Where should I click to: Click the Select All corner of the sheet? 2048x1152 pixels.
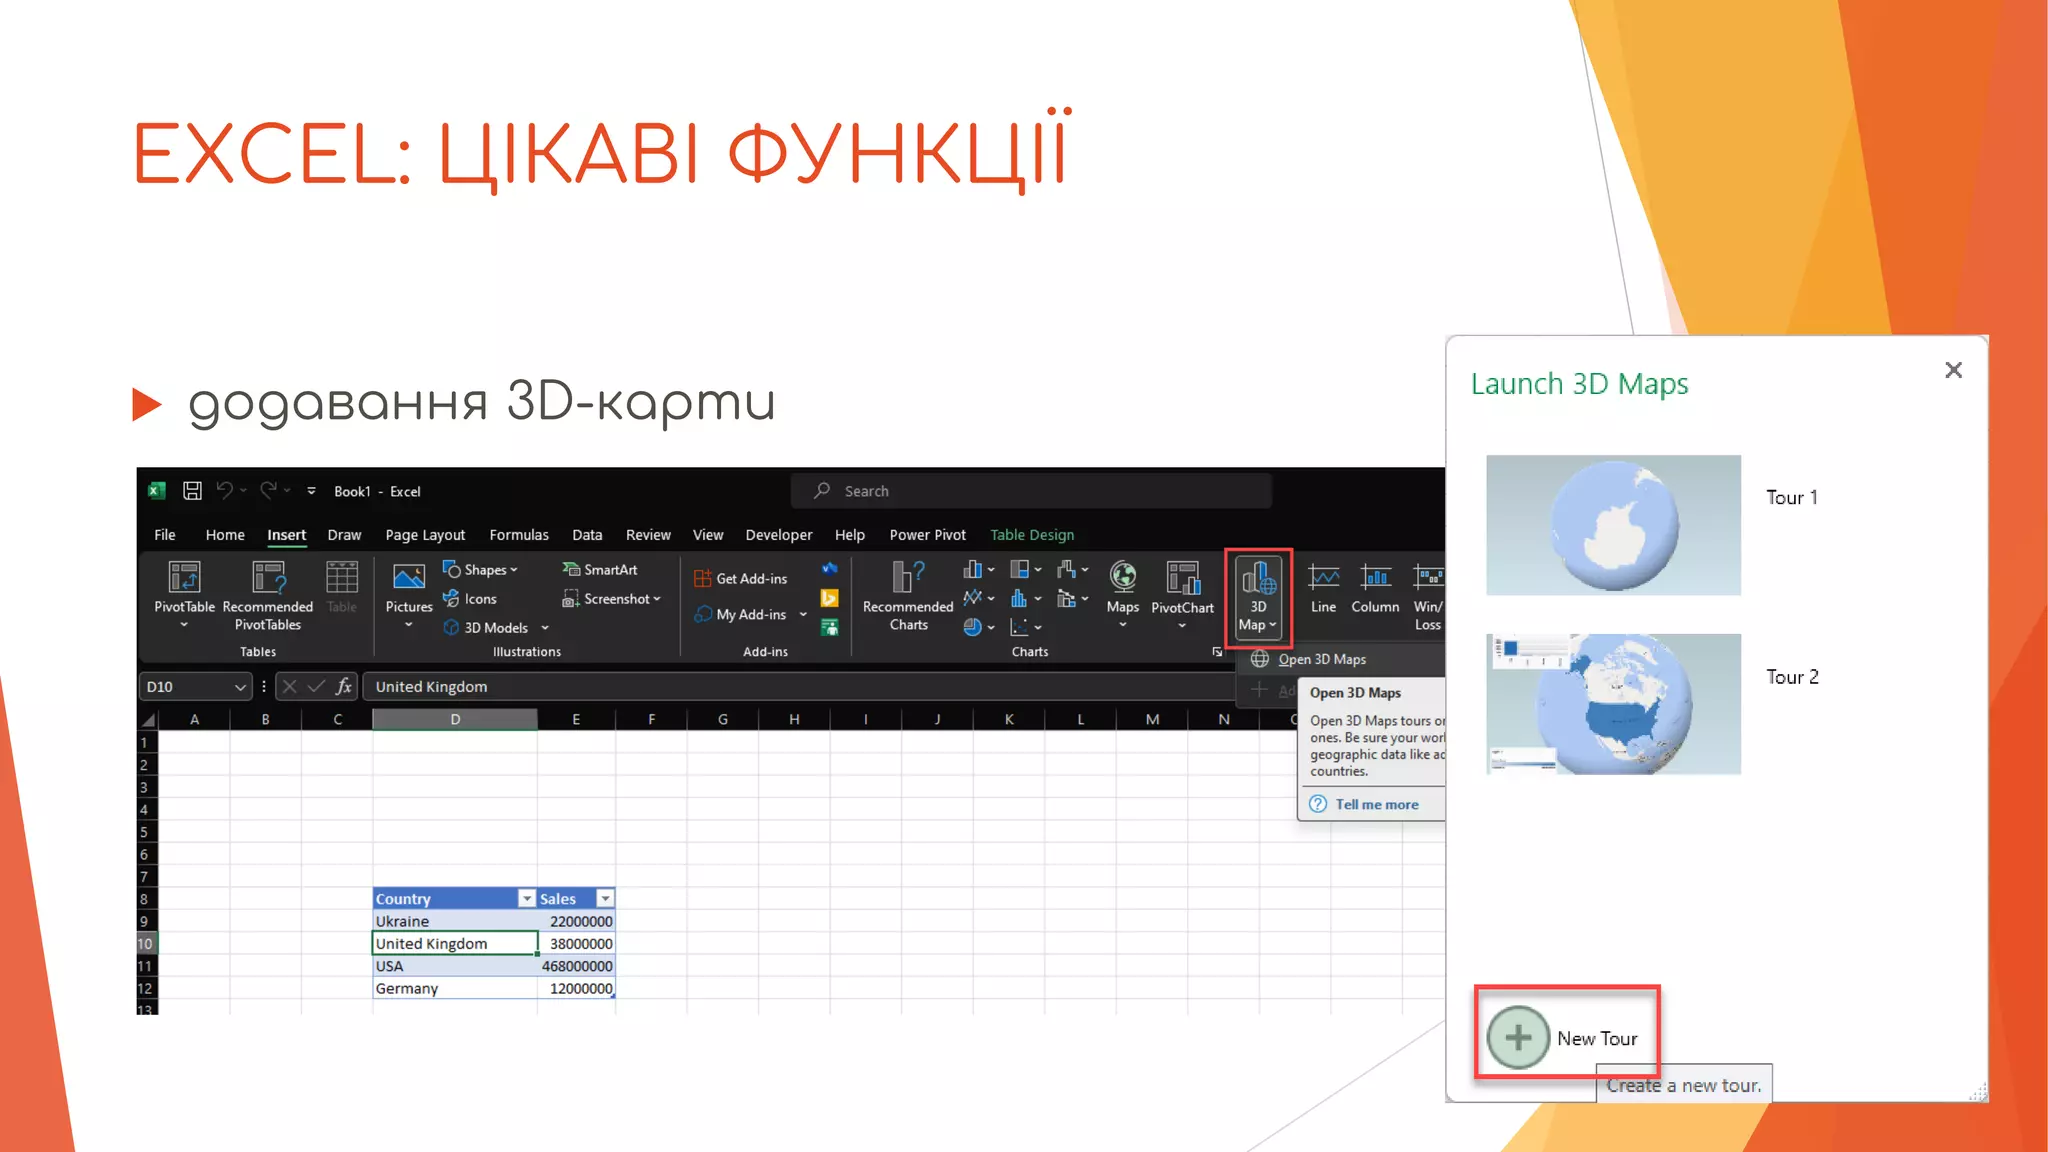pyautogui.click(x=148, y=719)
